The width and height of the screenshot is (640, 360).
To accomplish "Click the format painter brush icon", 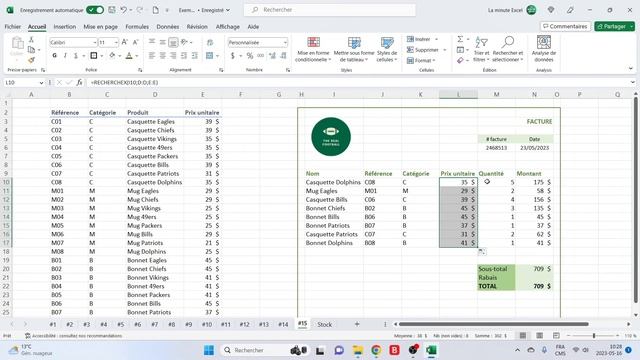I will tap(31, 60).
